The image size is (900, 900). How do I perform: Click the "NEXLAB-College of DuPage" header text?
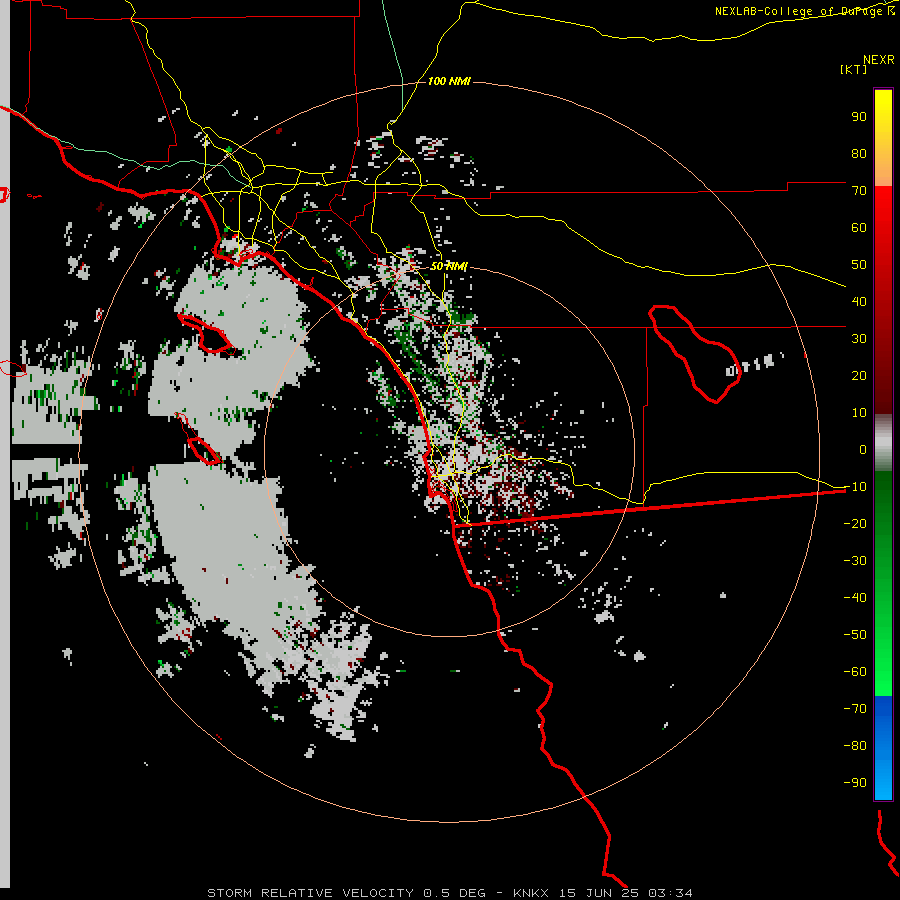click(x=798, y=11)
